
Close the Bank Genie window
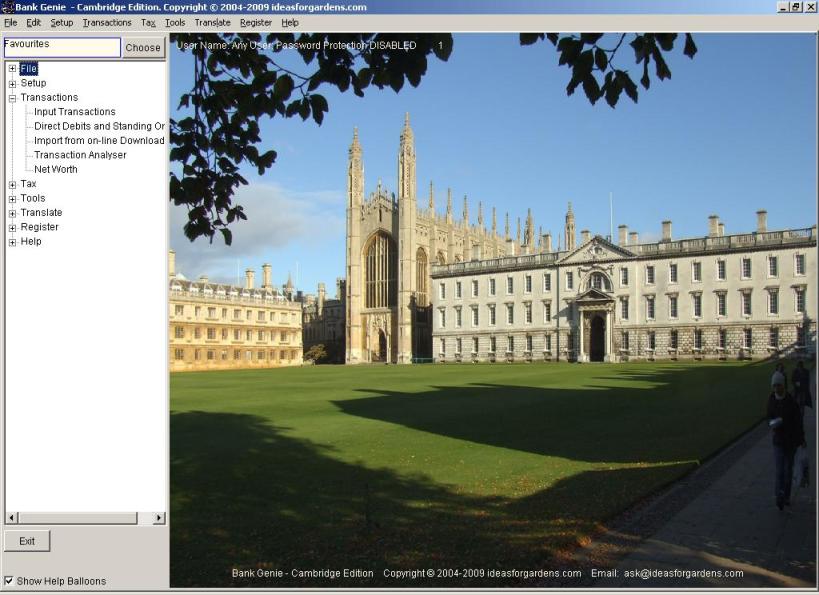tap(809, 7)
